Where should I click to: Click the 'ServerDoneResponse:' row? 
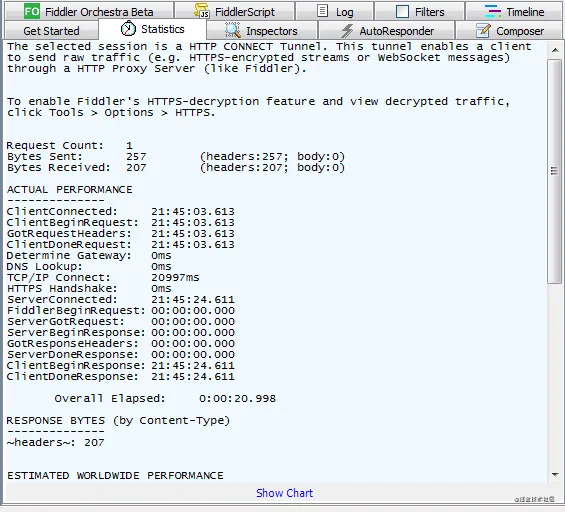tap(121, 355)
